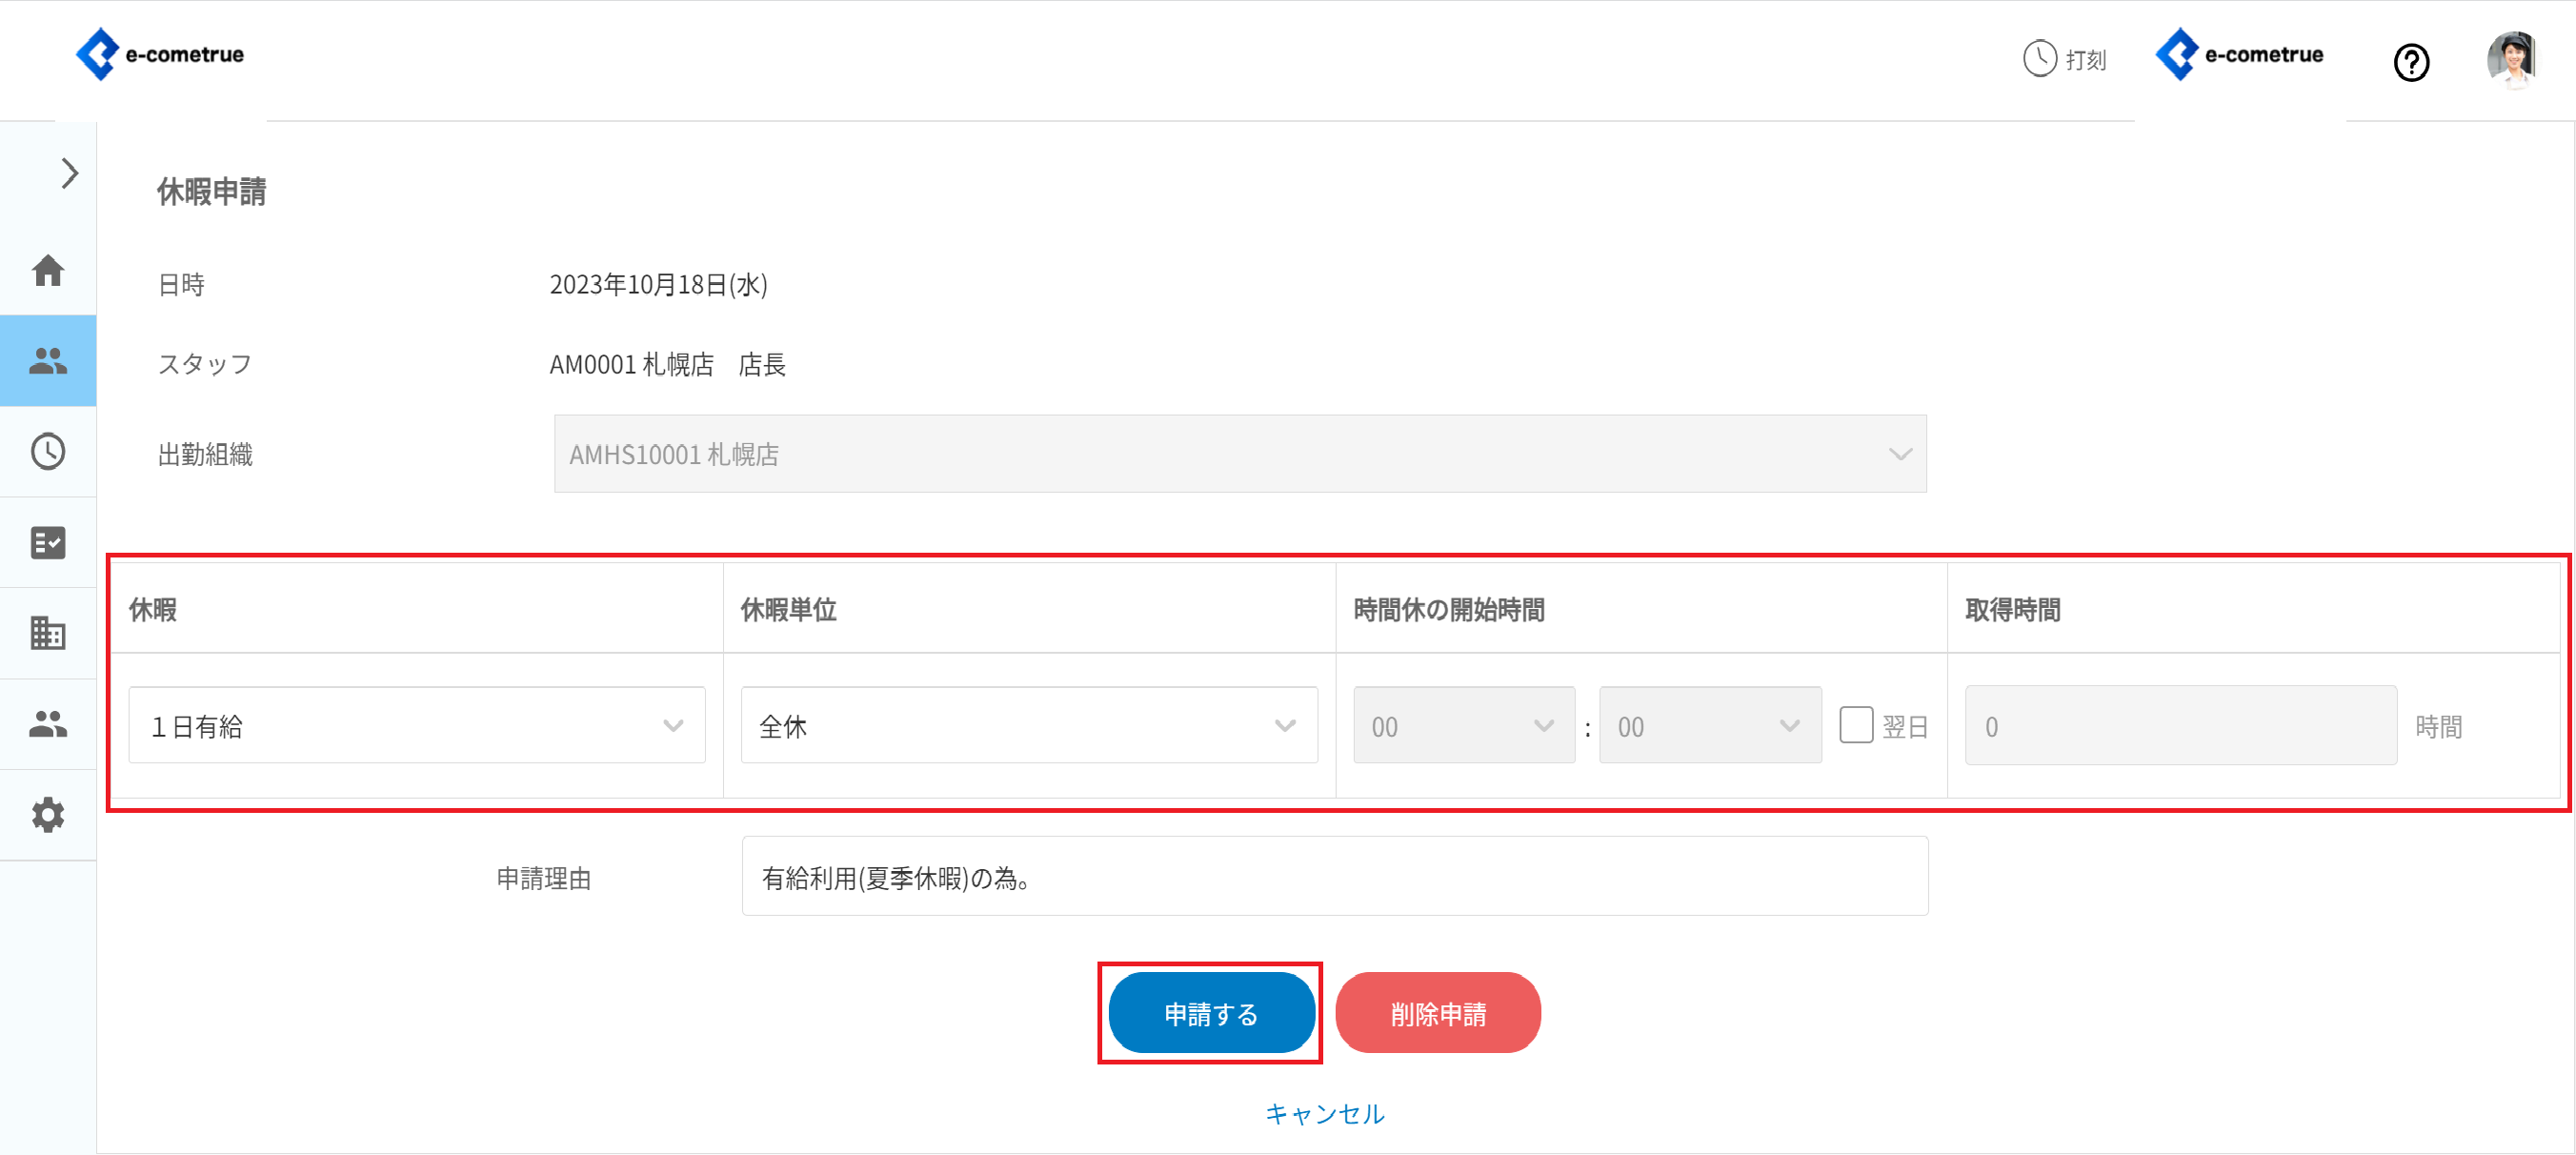Open the settings gear icon

48,815
